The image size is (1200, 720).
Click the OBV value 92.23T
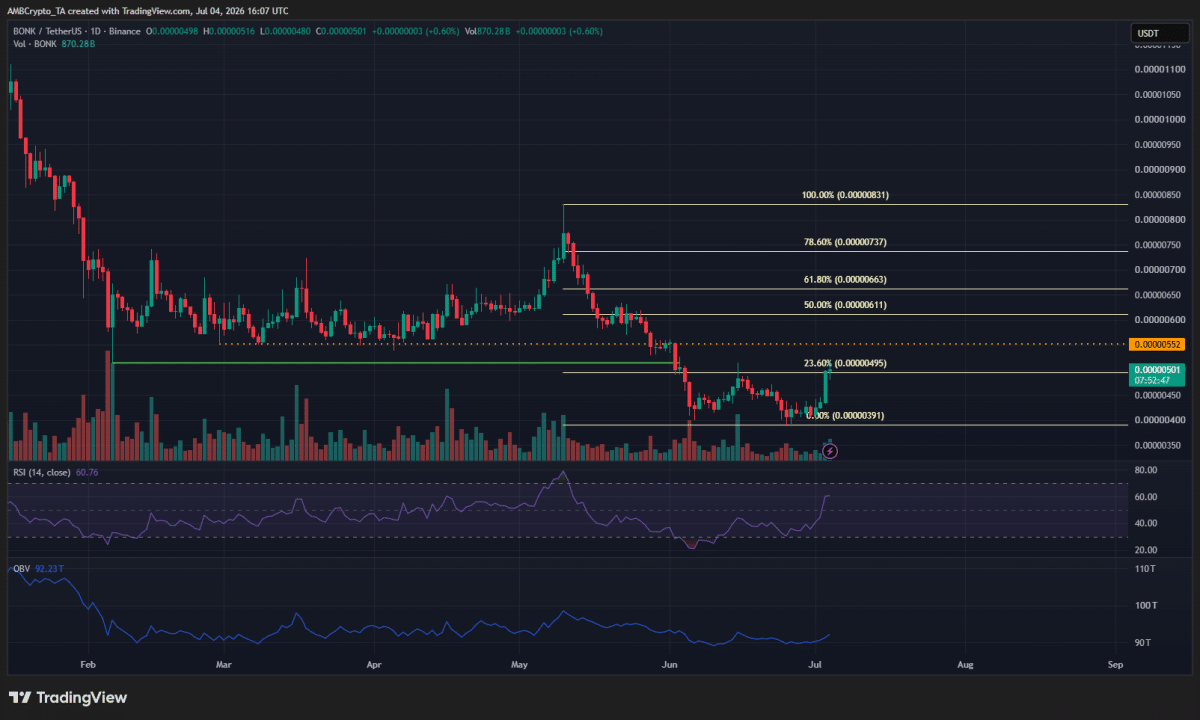49,567
